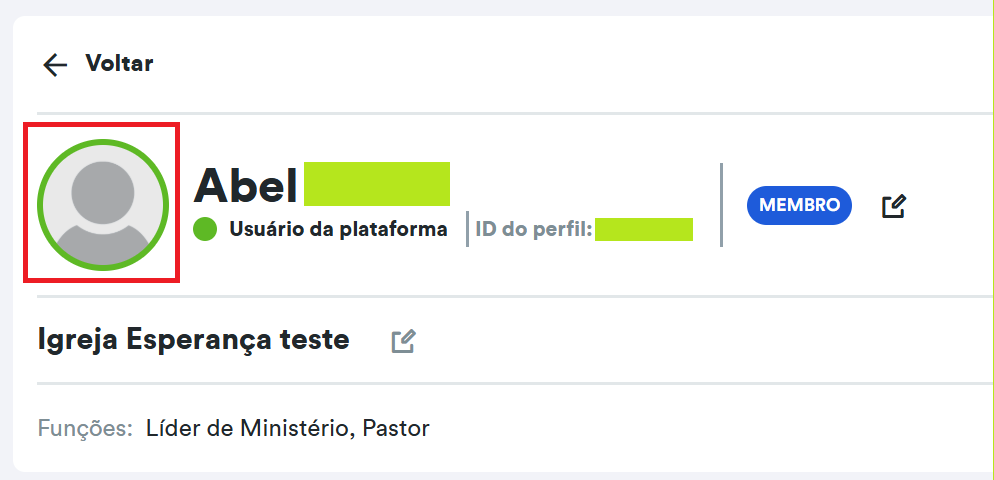
Task: Click the green platform user status dot
Action: point(205,230)
